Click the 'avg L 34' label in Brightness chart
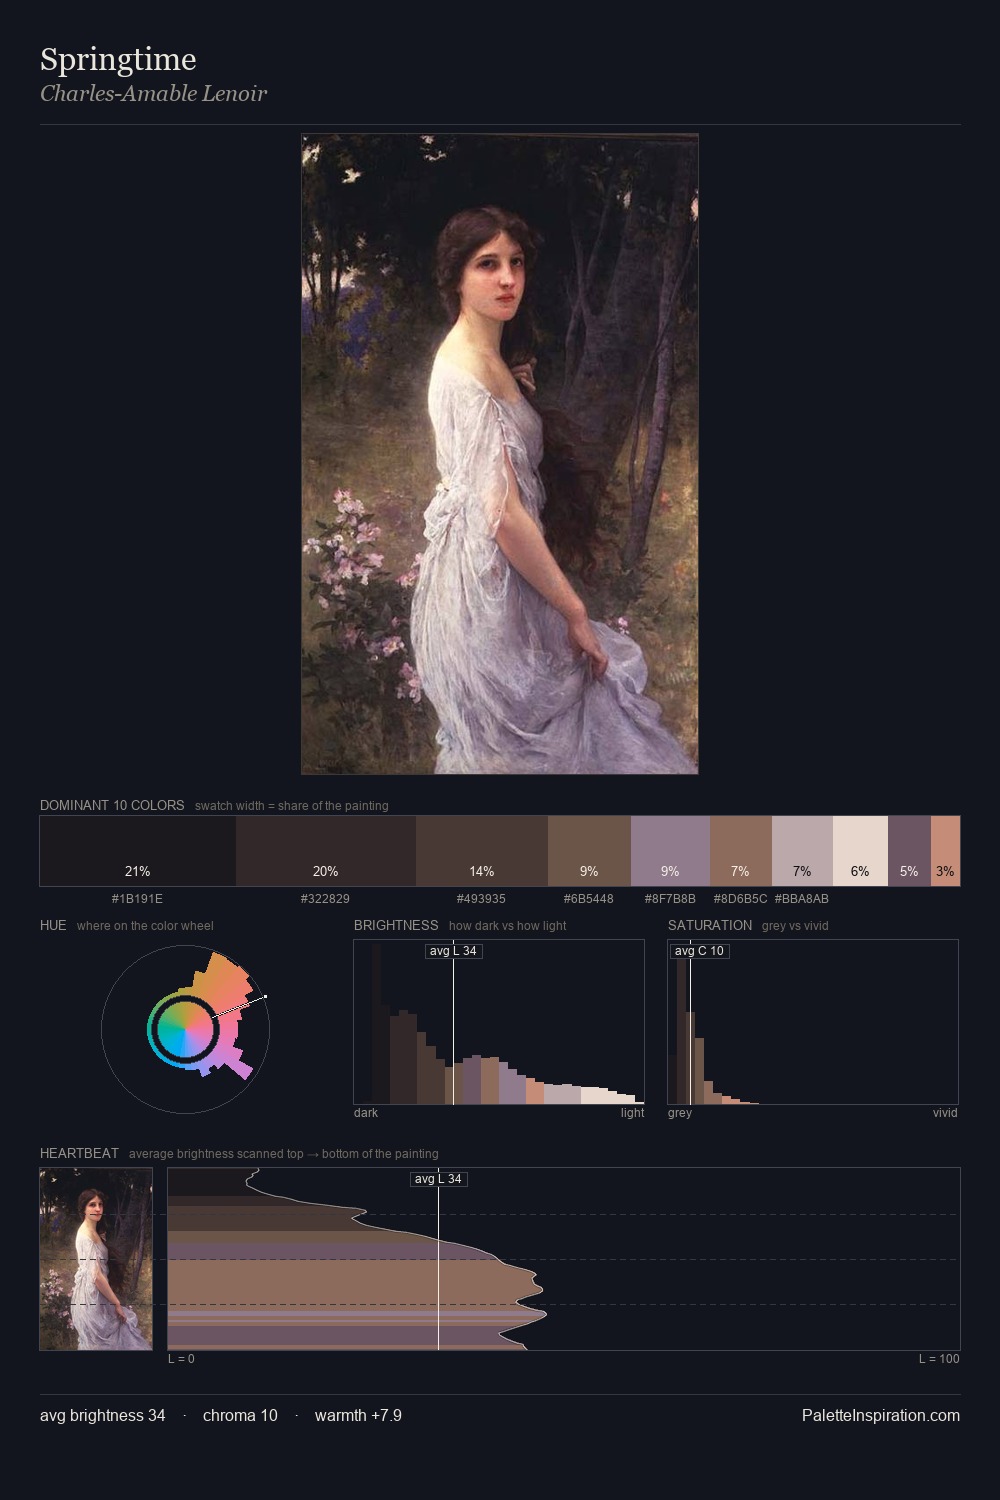Screen dimensions: 1000x1500 click(x=453, y=951)
